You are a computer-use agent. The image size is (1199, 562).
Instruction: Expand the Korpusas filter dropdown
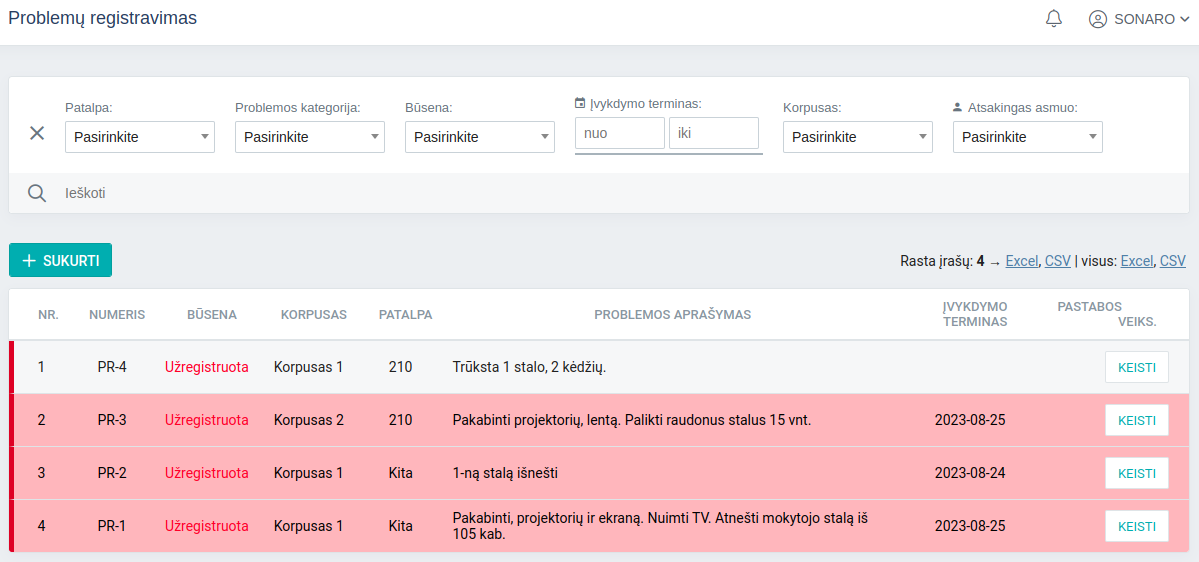tap(858, 137)
